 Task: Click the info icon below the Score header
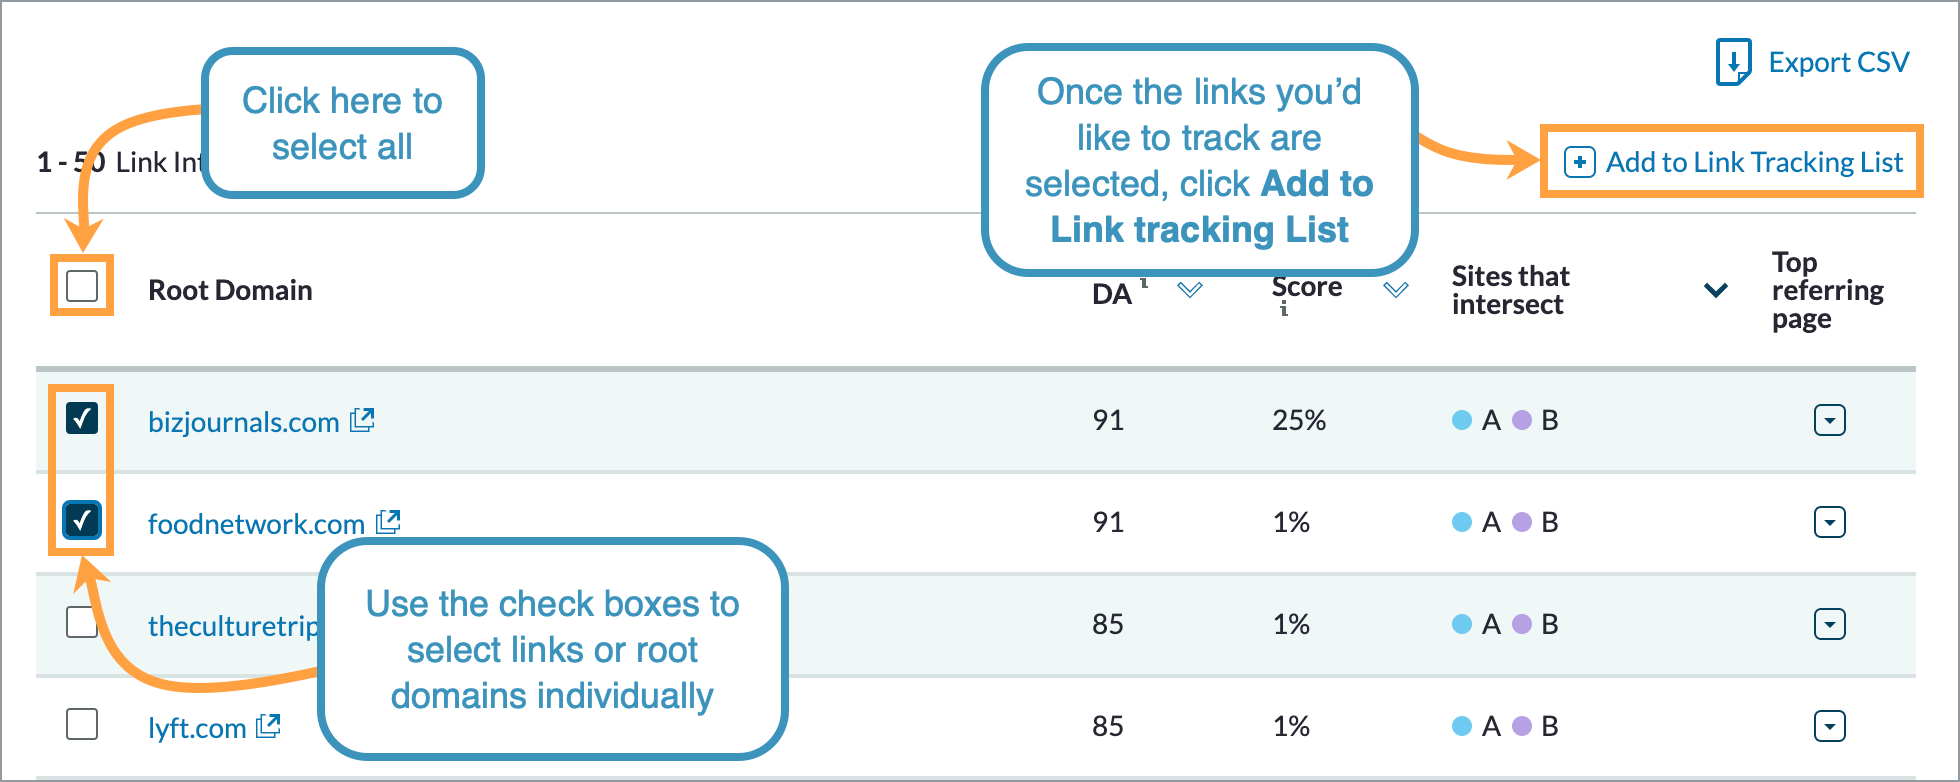point(1283,311)
